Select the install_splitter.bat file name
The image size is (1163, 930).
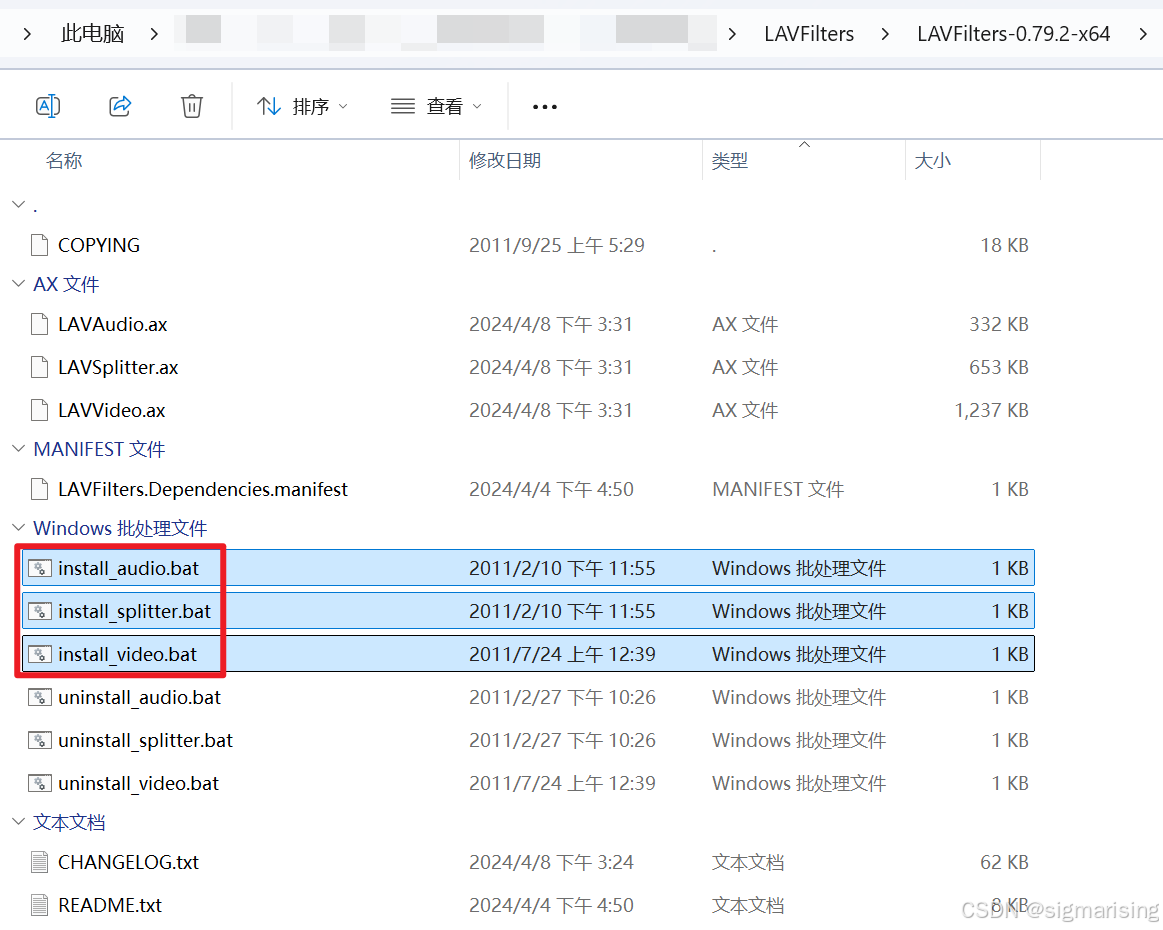[x=134, y=612]
